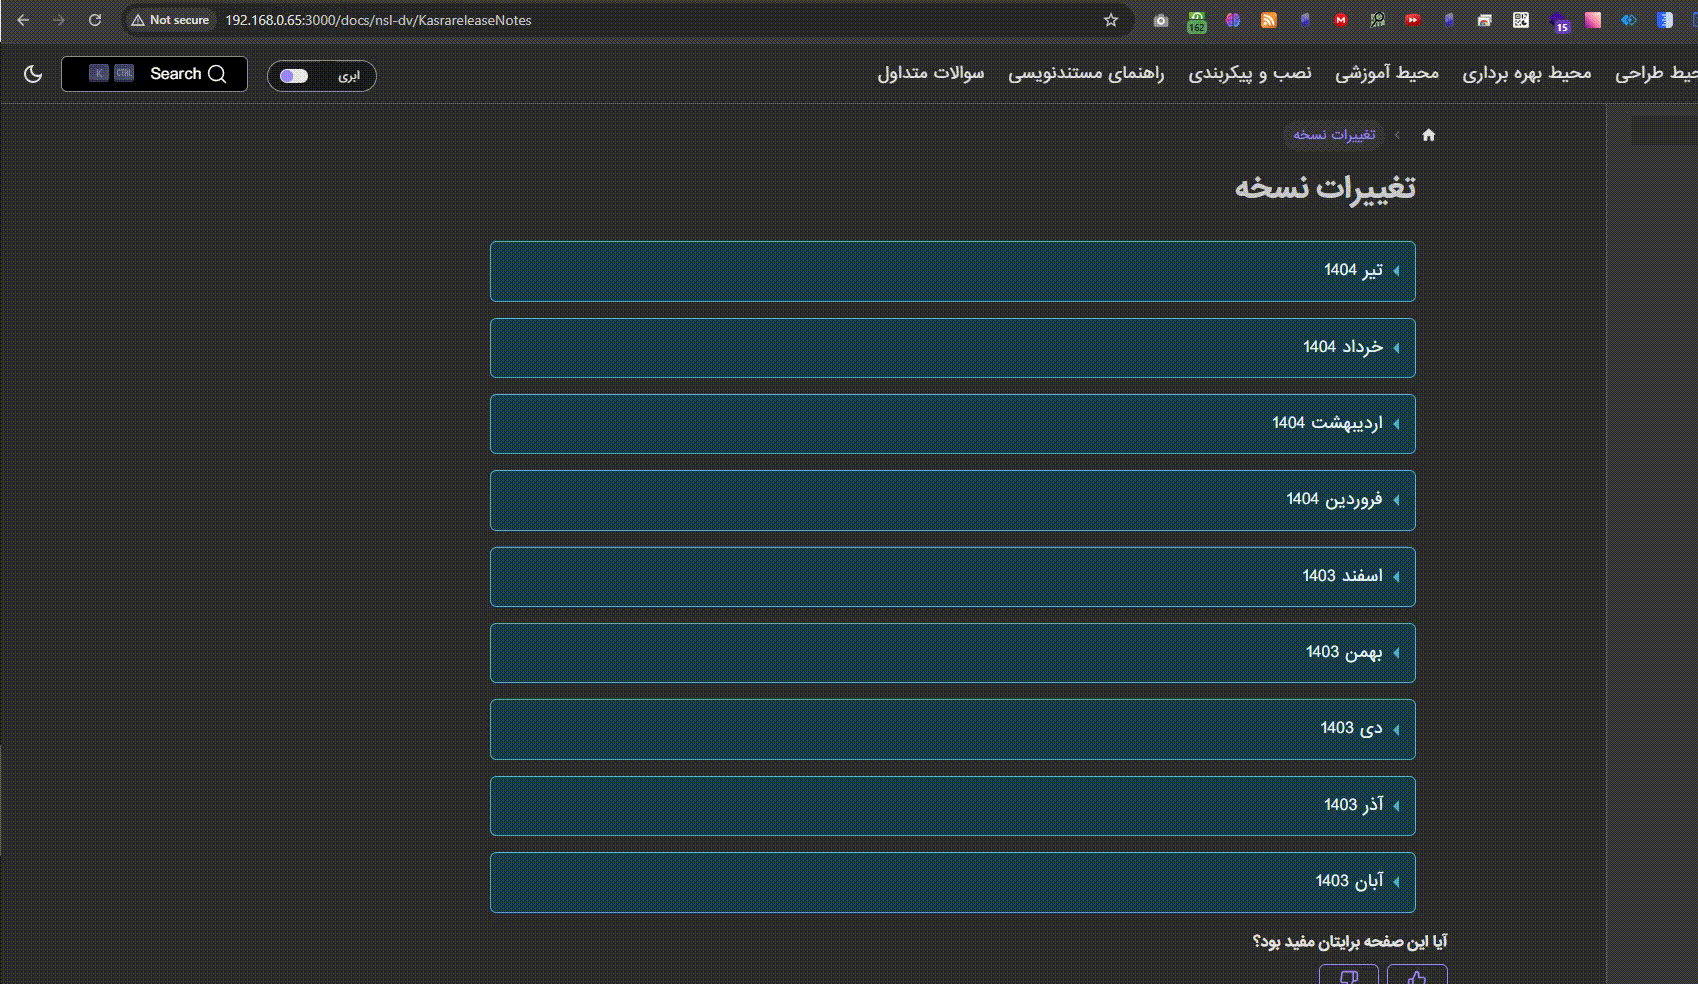Click the home breadcrumb icon
The image size is (1698, 984).
(1428, 135)
